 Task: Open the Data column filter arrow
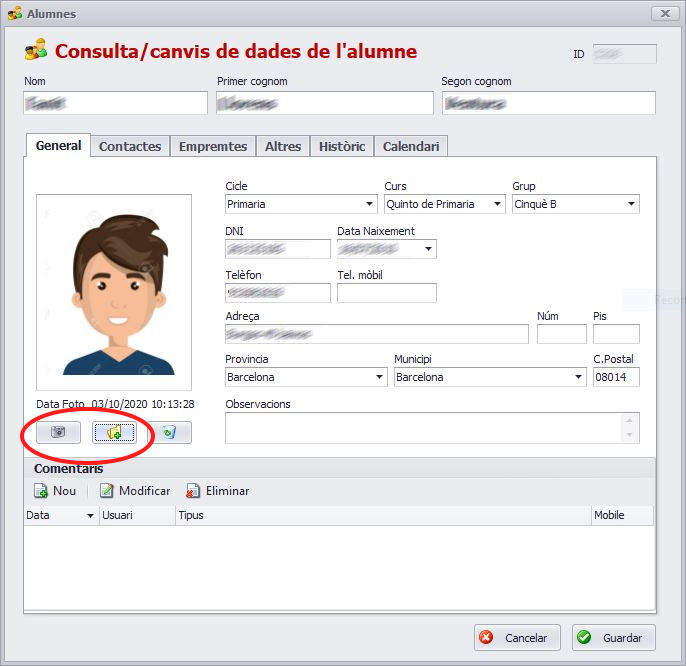90,515
